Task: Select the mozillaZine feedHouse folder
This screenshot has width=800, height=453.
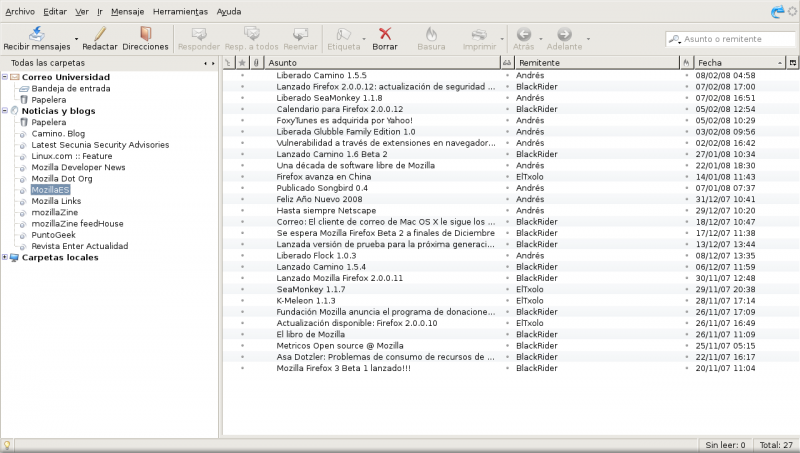Action: coord(77,223)
